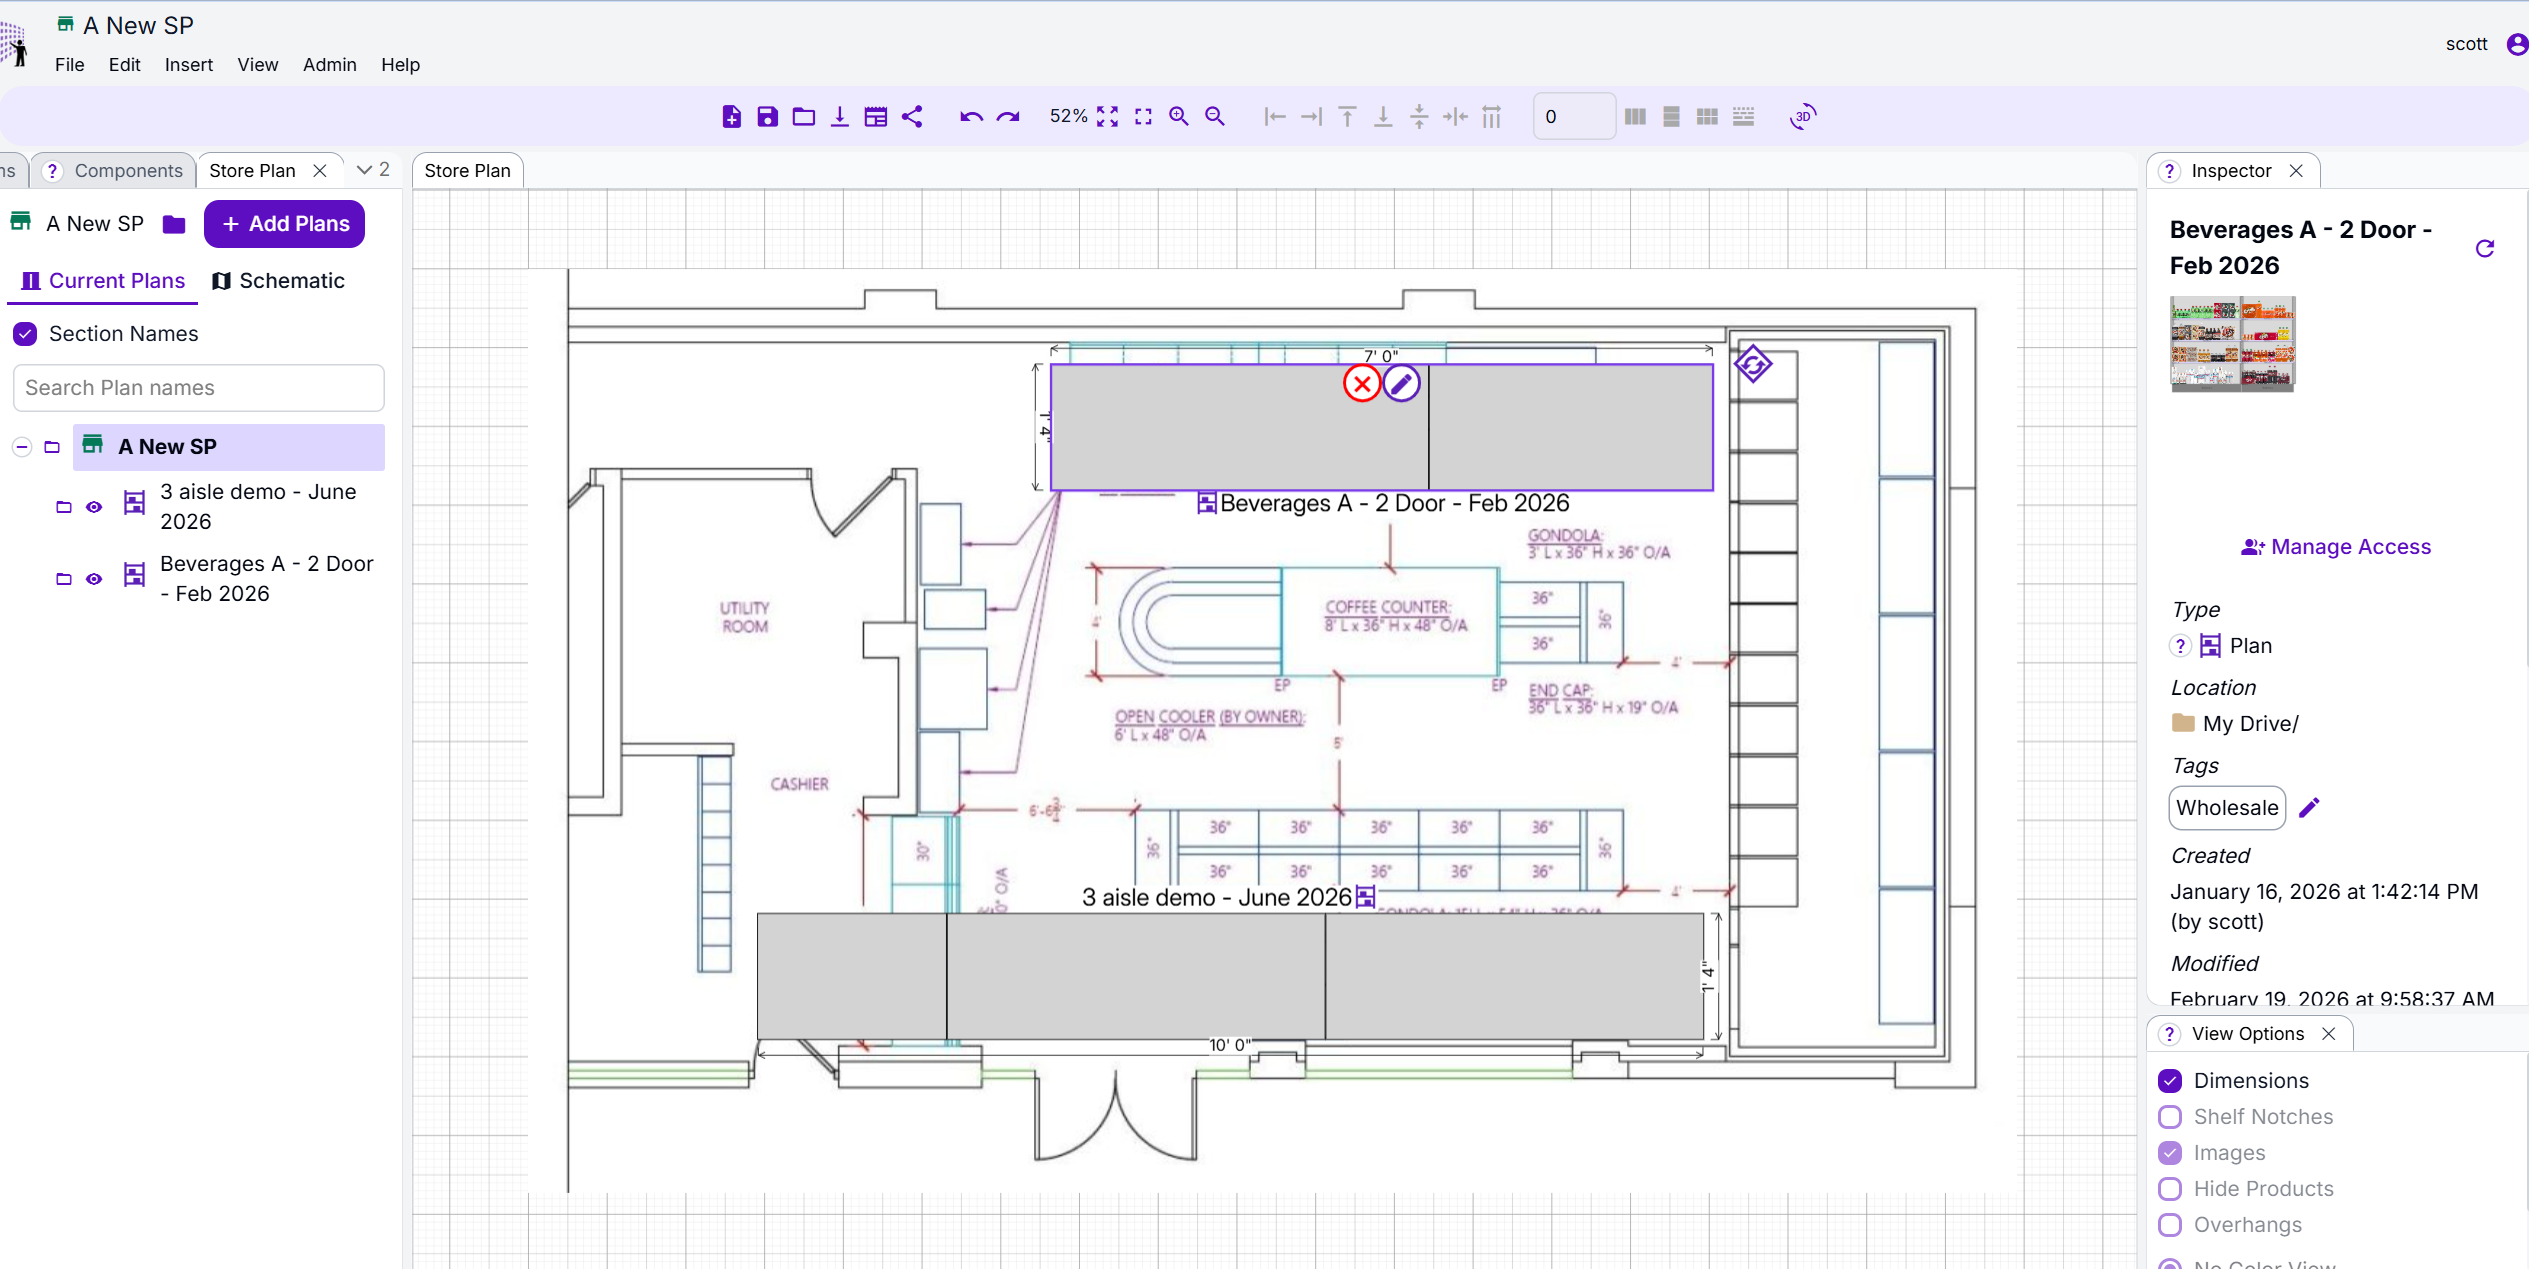
Task: Edit the selected Beverages section with pencil
Action: click(1402, 384)
